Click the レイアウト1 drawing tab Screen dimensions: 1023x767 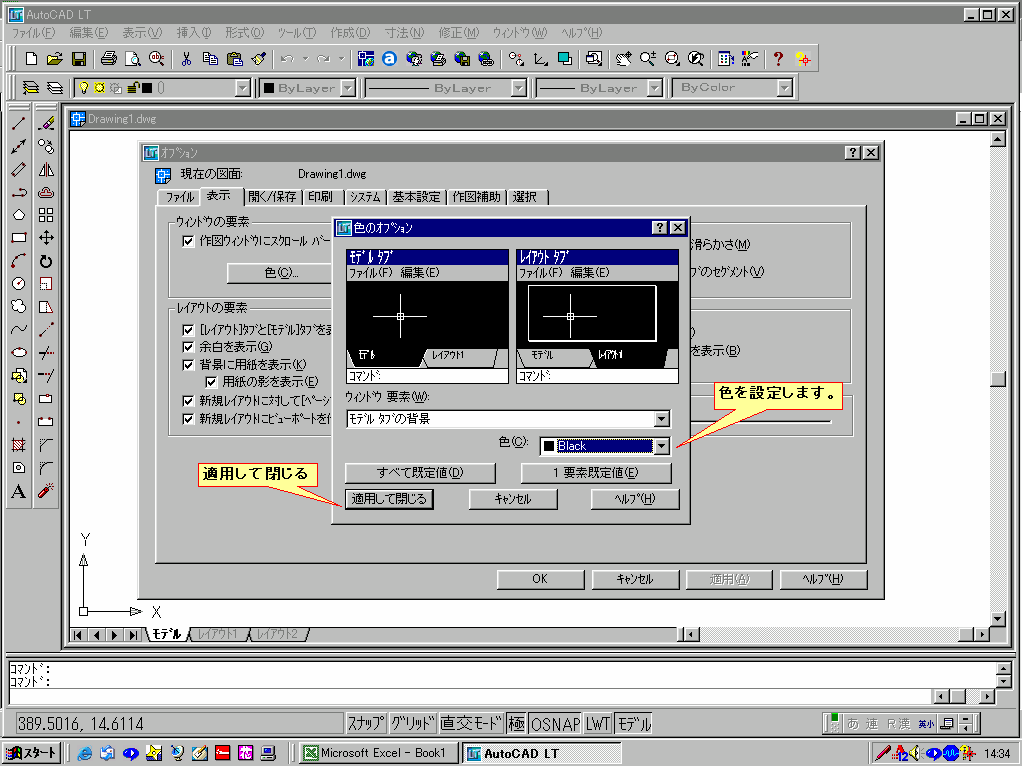218,634
